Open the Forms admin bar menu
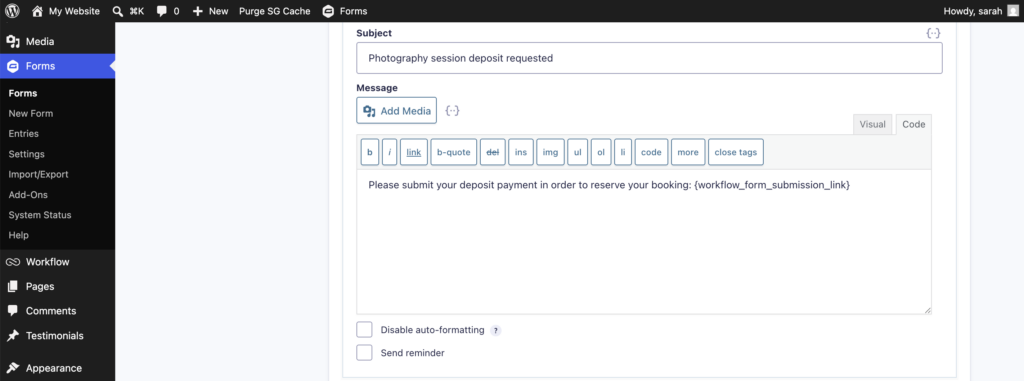This screenshot has height=381, width=1024. click(345, 11)
